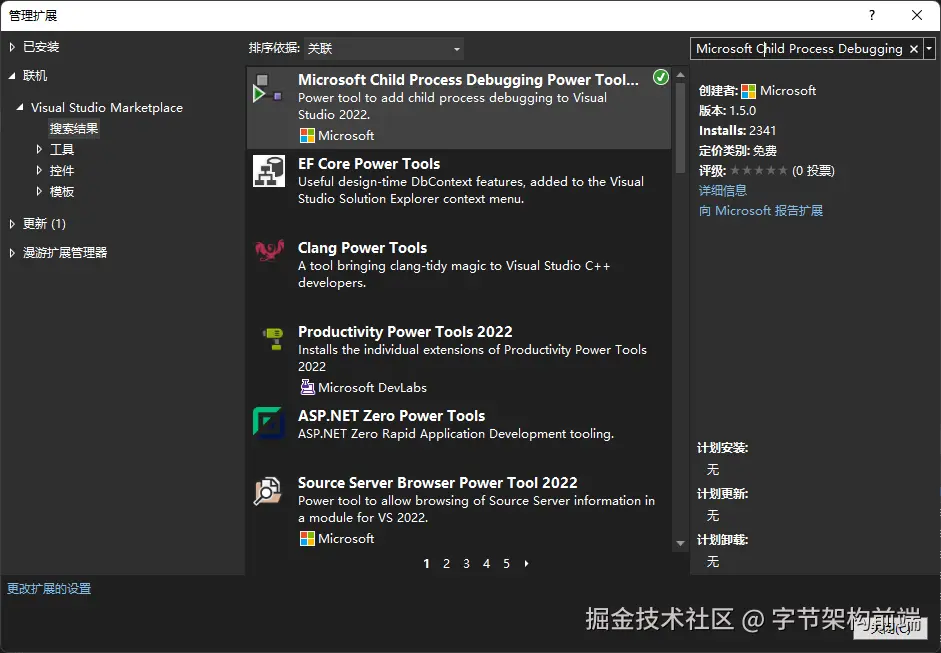The image size is (941, 653).
Task: Click the green installed checkmark badge
Action: click(x=660, y=77)
